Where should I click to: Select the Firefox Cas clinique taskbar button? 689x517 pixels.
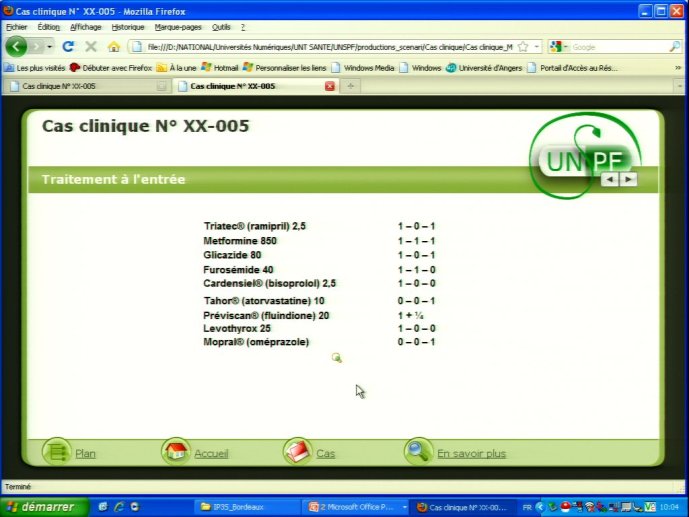464,507
